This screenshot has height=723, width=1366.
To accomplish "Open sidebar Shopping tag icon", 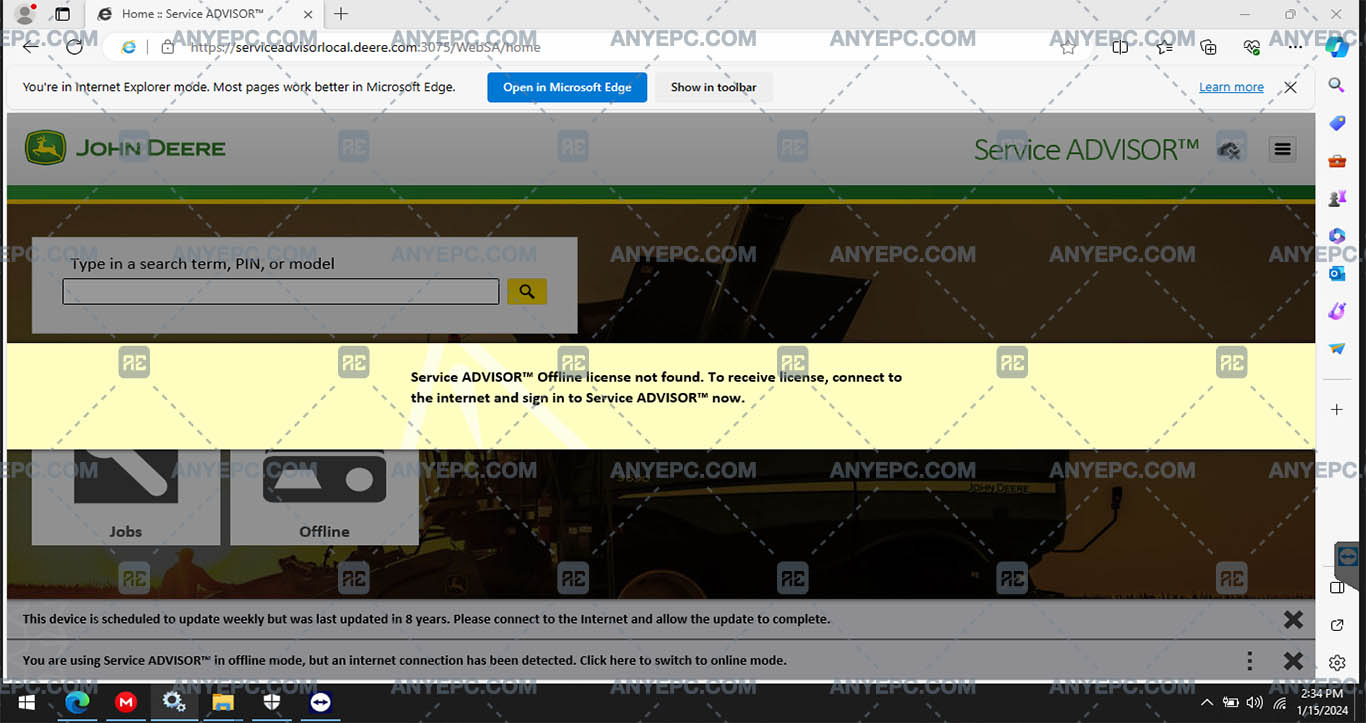I will 1337,123.
